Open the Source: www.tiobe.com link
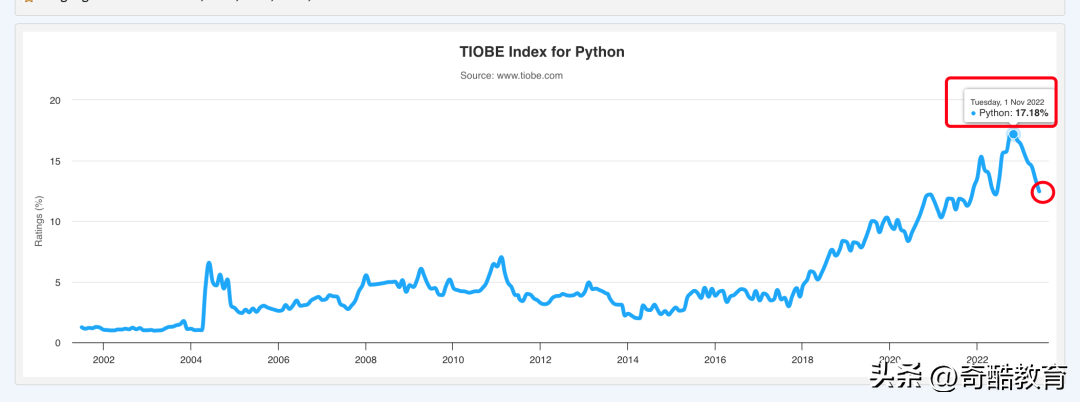 tap(511, 76)
